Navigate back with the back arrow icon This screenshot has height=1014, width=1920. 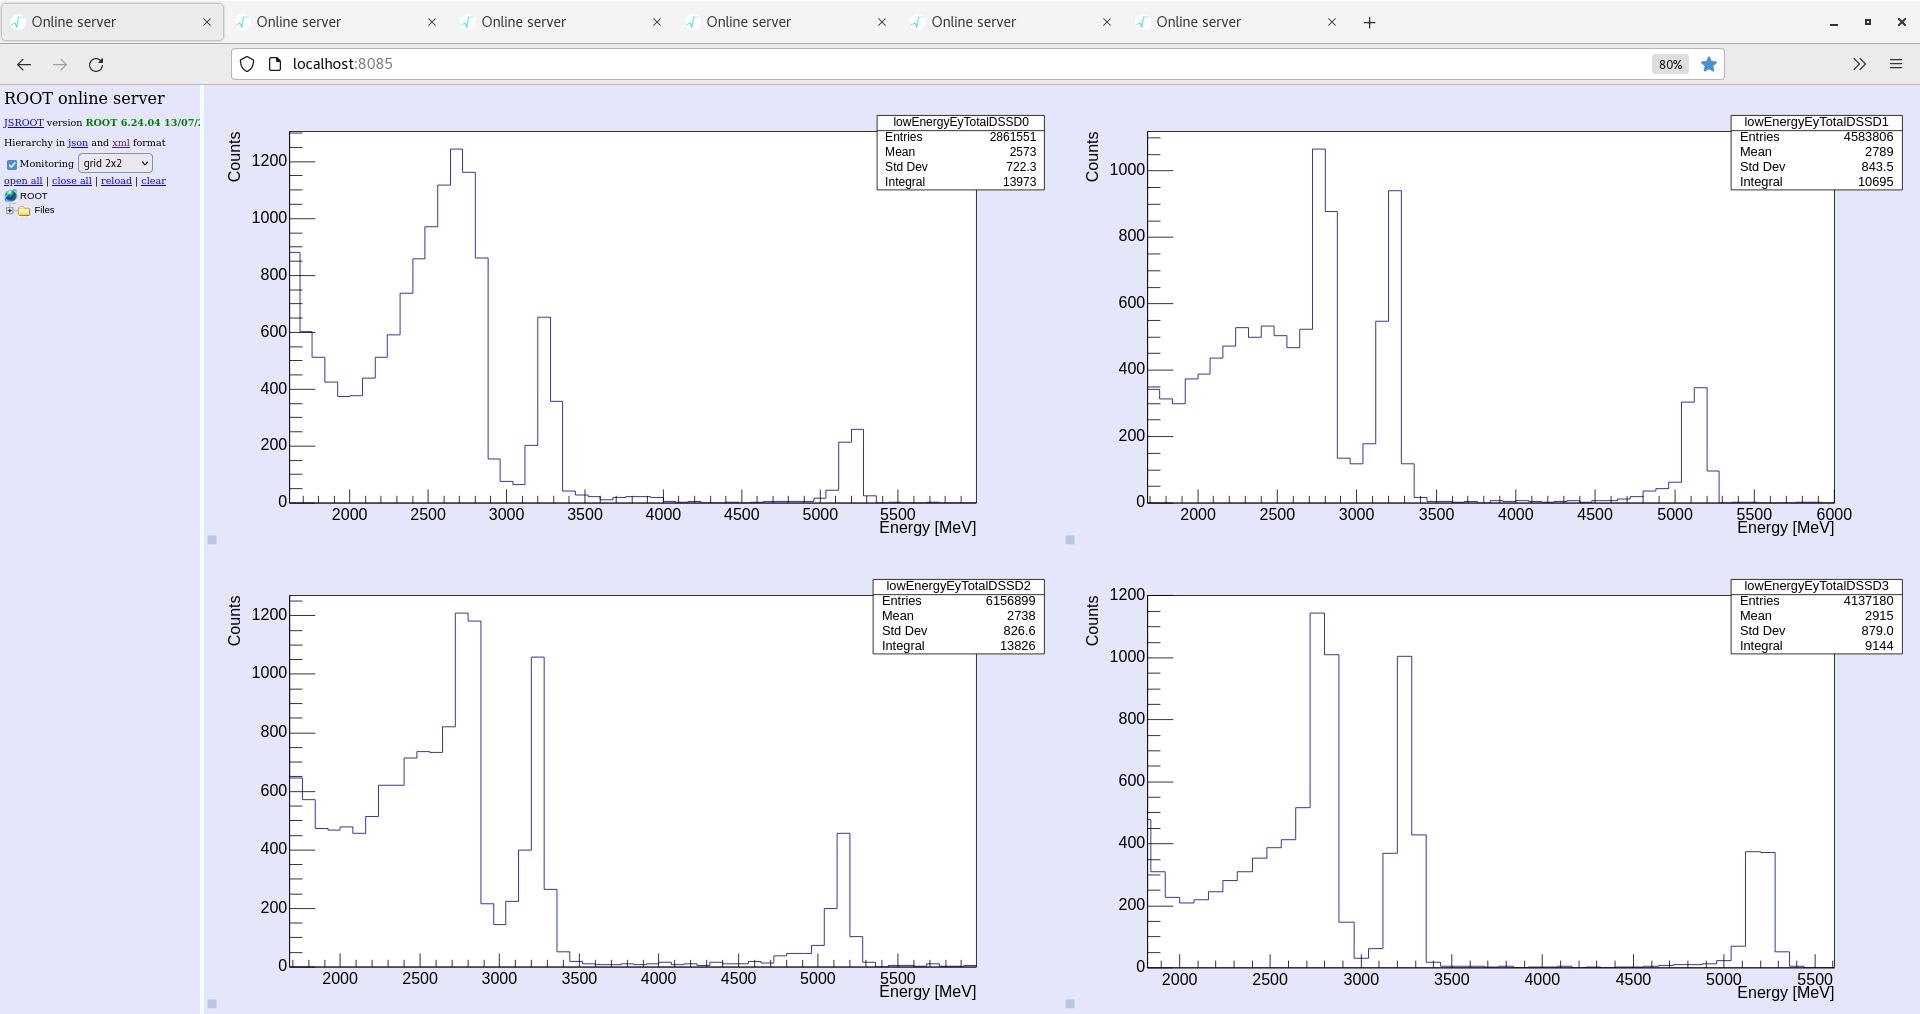click(x=23, y=64)
